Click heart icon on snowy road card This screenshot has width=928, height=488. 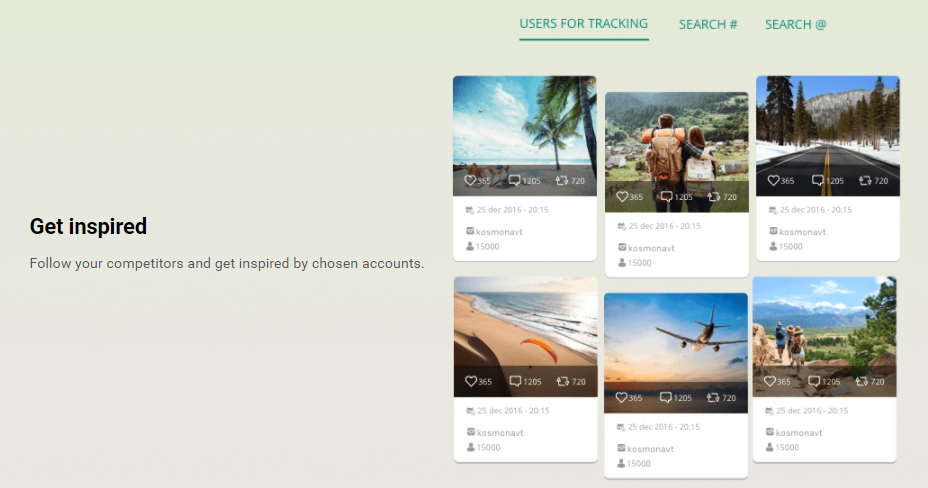[x=774, y=180]
